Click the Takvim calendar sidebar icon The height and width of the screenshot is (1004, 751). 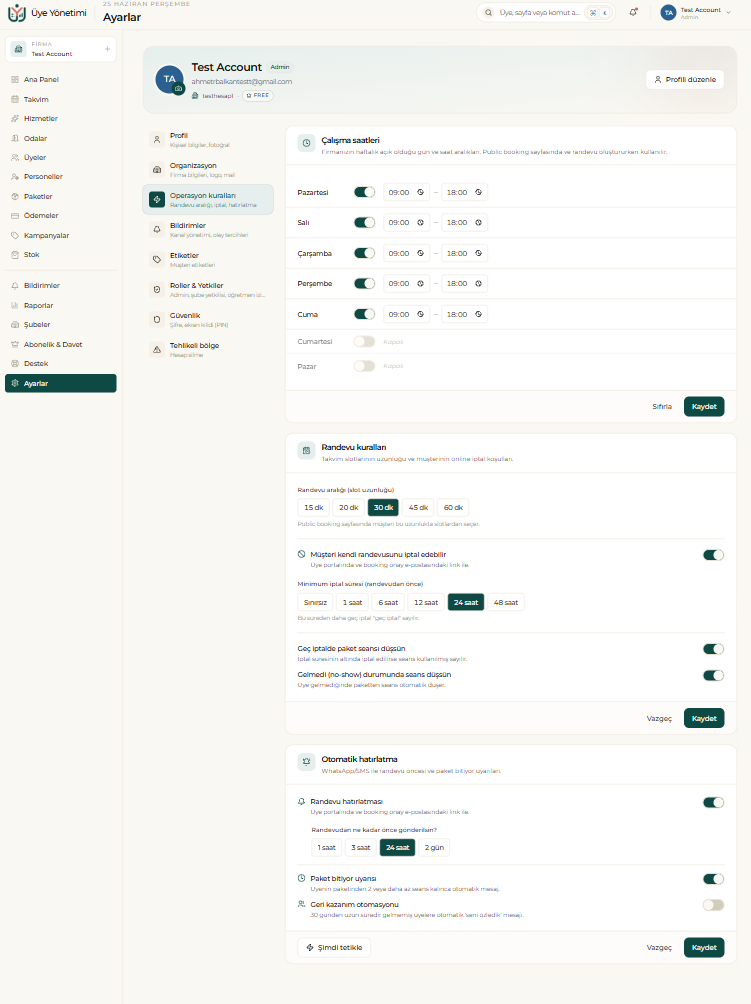point(15,99)
